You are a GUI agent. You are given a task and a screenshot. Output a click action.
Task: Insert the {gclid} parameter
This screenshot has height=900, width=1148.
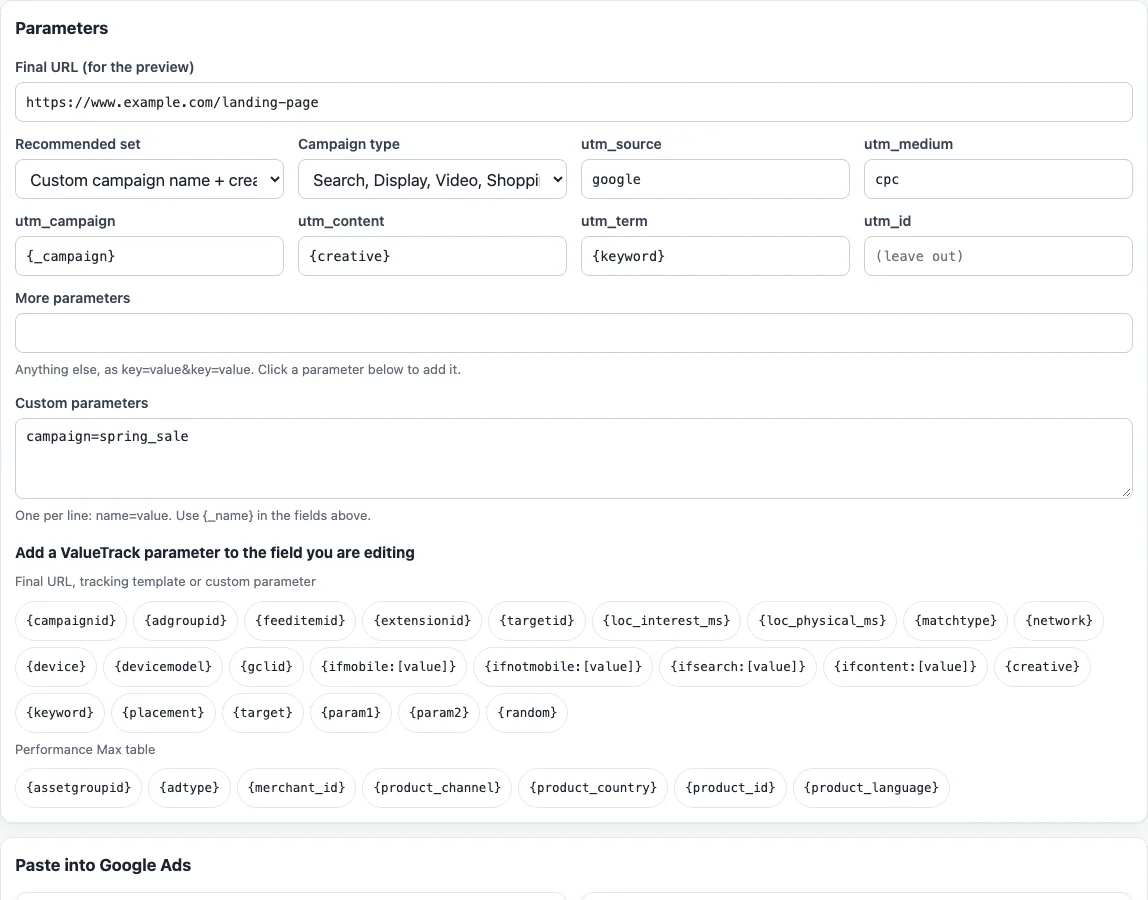point(266,666)
